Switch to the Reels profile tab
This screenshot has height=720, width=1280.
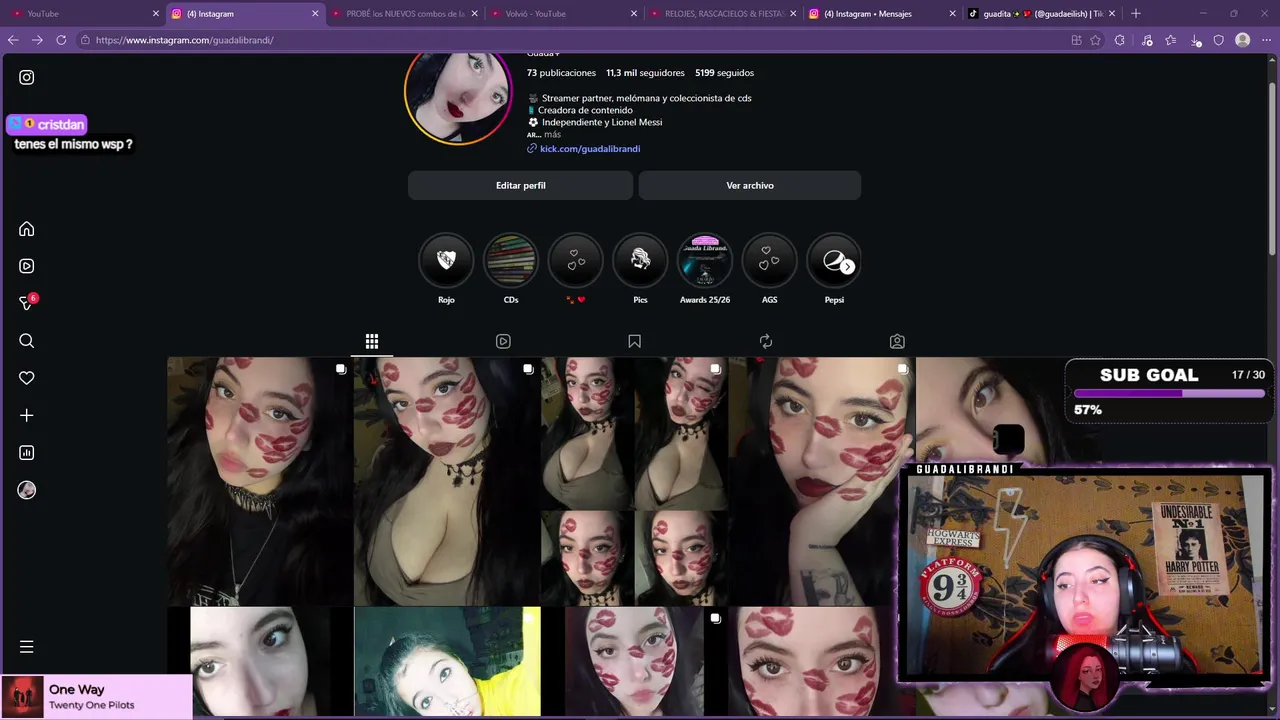pyautogui.click(x=503, y=341)
